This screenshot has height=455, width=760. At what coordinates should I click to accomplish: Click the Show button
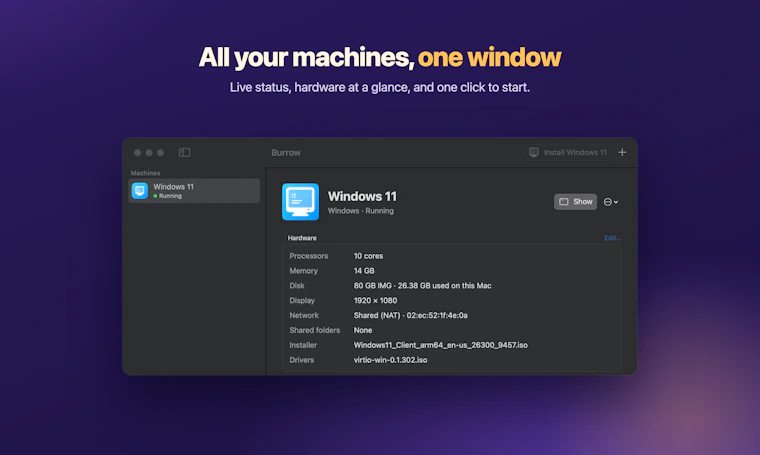coord(575,202)
